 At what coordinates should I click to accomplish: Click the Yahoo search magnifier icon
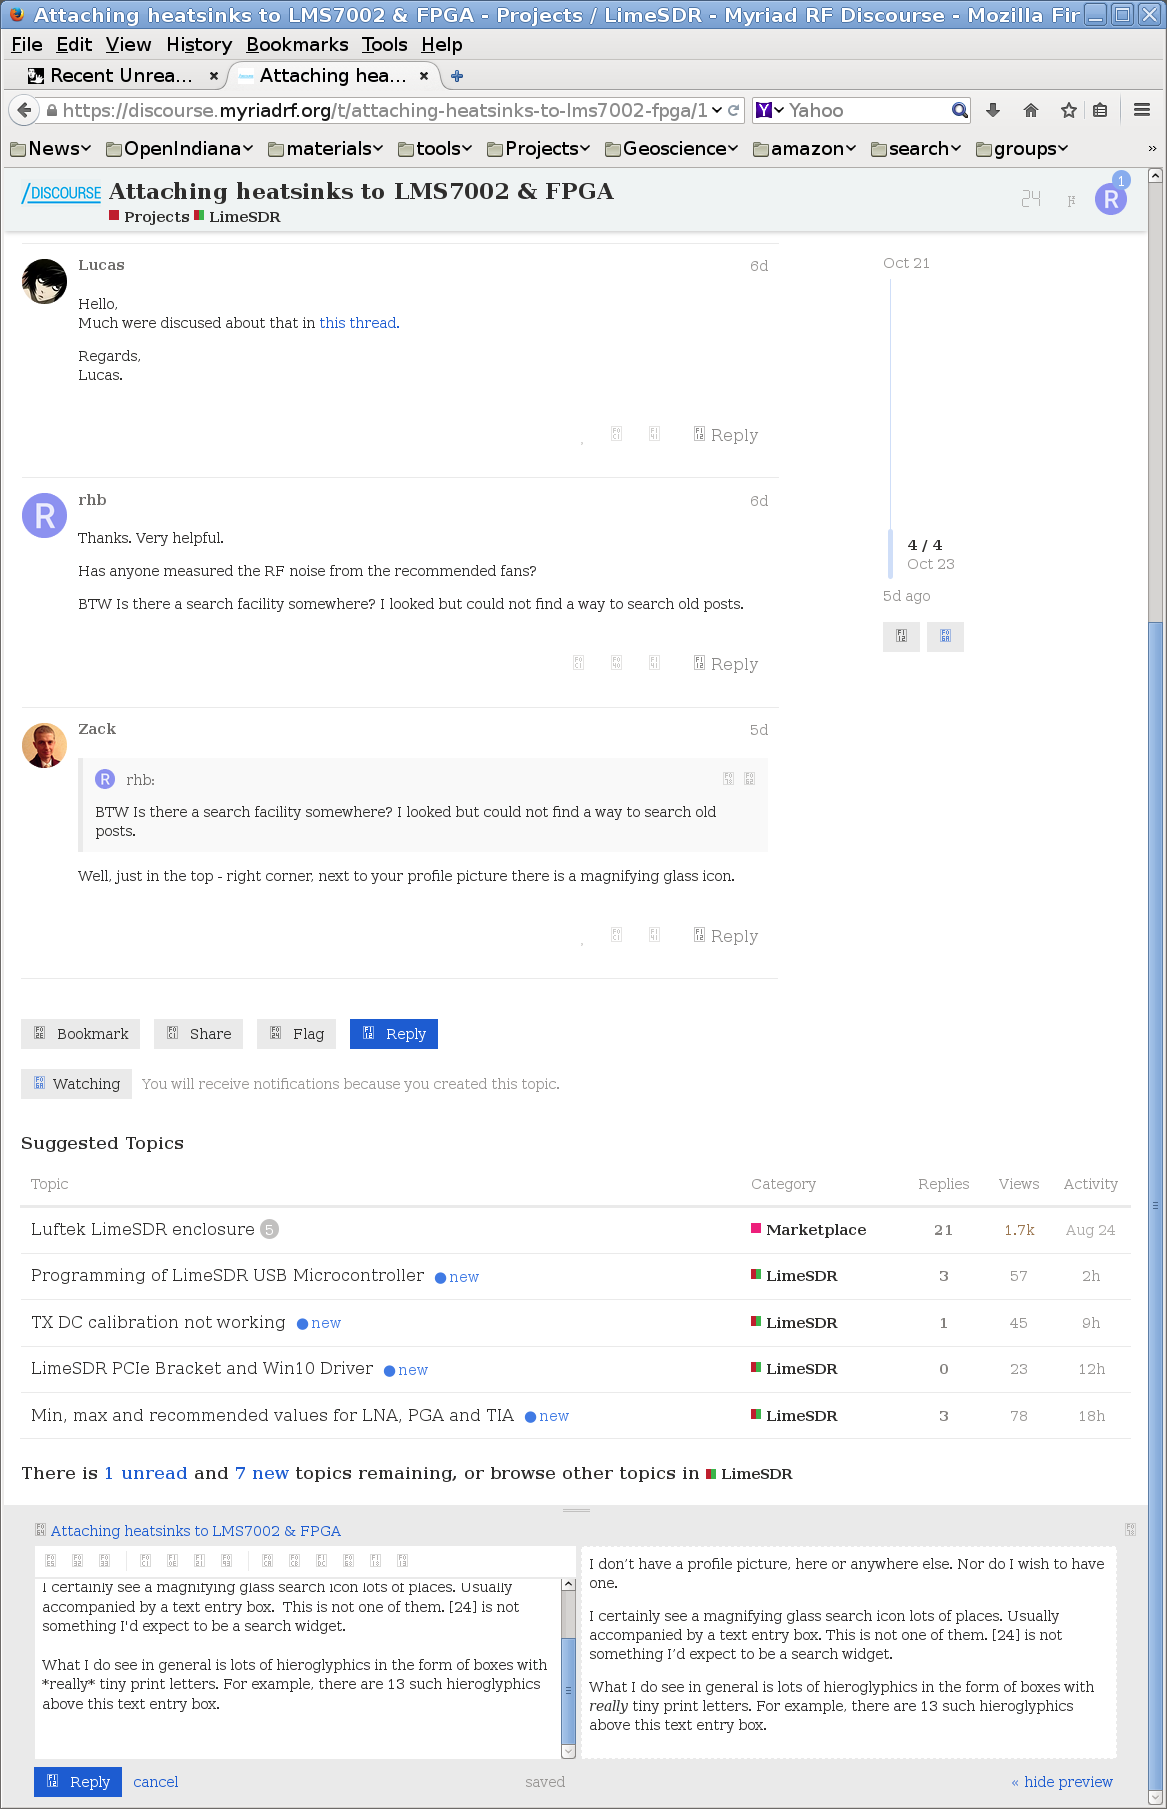coord(959,110)
